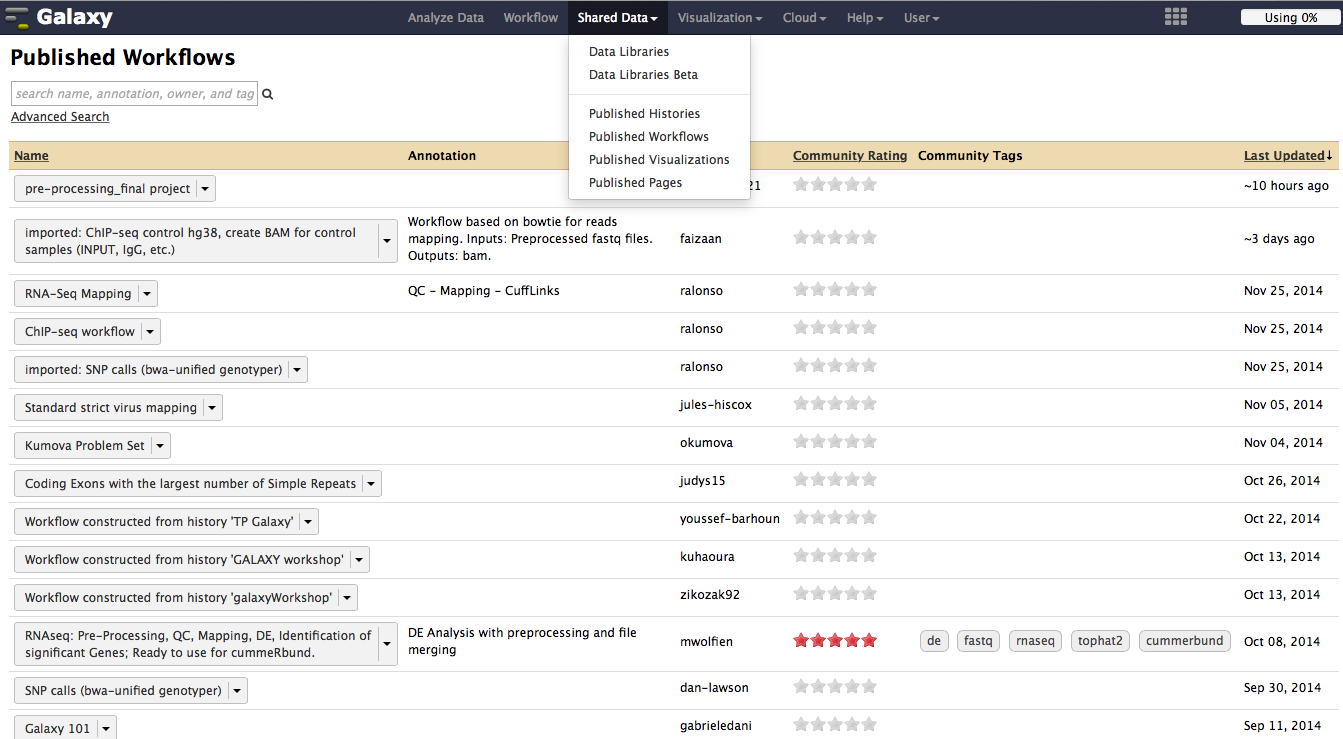This screenshot has height=739, width=1343.
Task: Select Data Libraries Beta menu entry
Action: pos(643,75)
